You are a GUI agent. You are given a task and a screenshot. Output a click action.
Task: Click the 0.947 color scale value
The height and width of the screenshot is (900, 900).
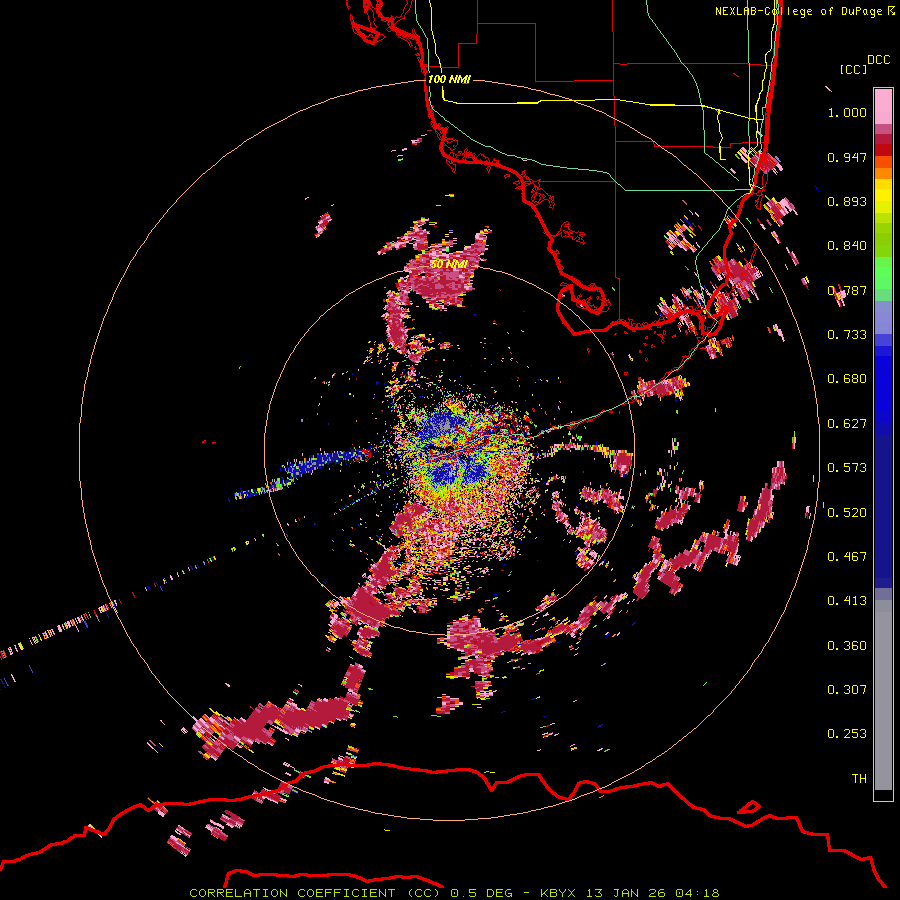[847, 157]
